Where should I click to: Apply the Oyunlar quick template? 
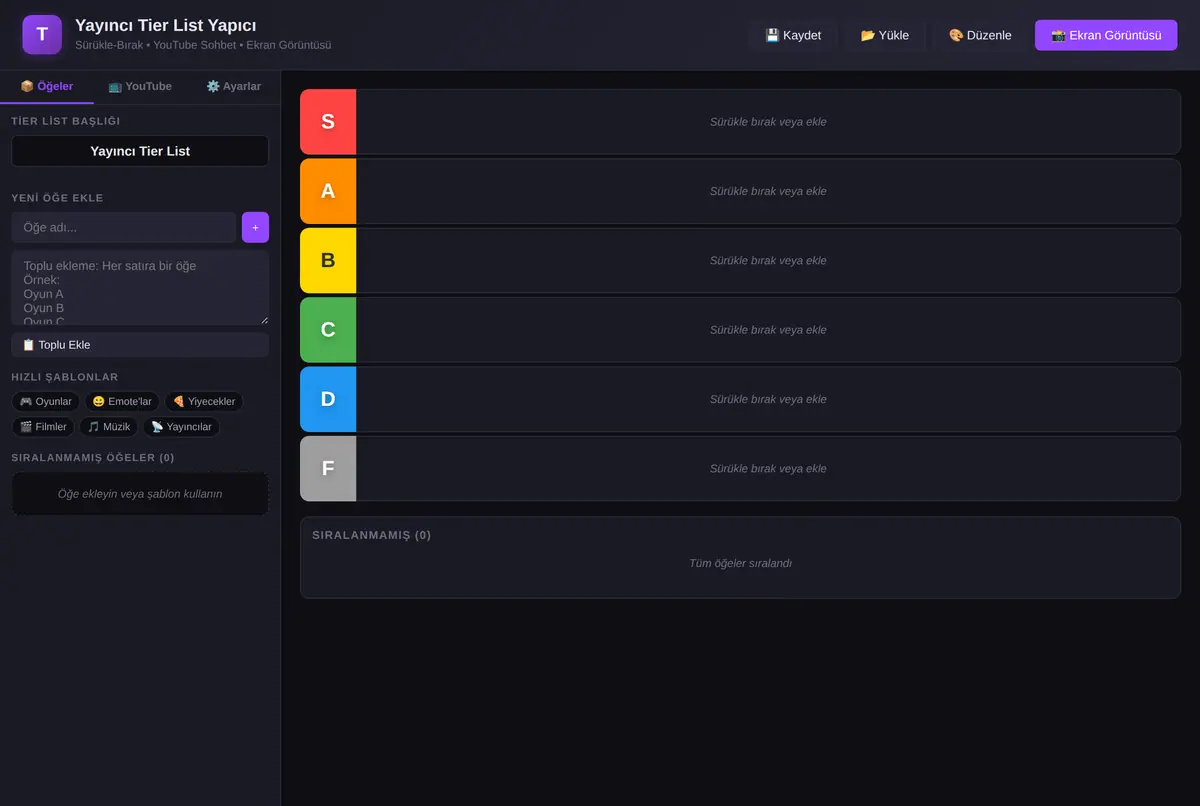(46, 401)
